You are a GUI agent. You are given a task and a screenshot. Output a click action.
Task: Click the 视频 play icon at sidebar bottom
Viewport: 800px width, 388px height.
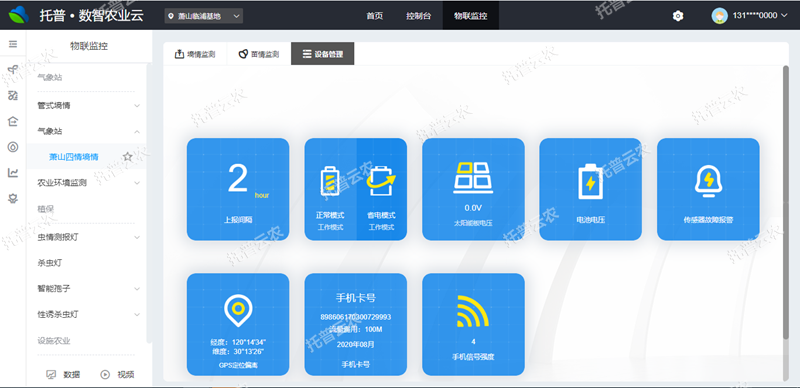coord(105,374)
